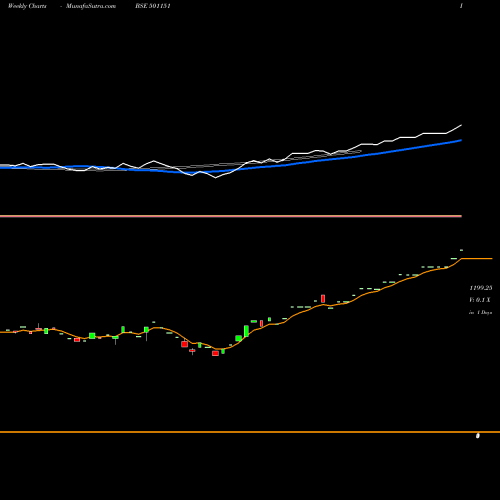The width and height of the screenshot is (500, 500).
Task: Click the 'BSE 501151' symbol text
Action: coord(153,6)
